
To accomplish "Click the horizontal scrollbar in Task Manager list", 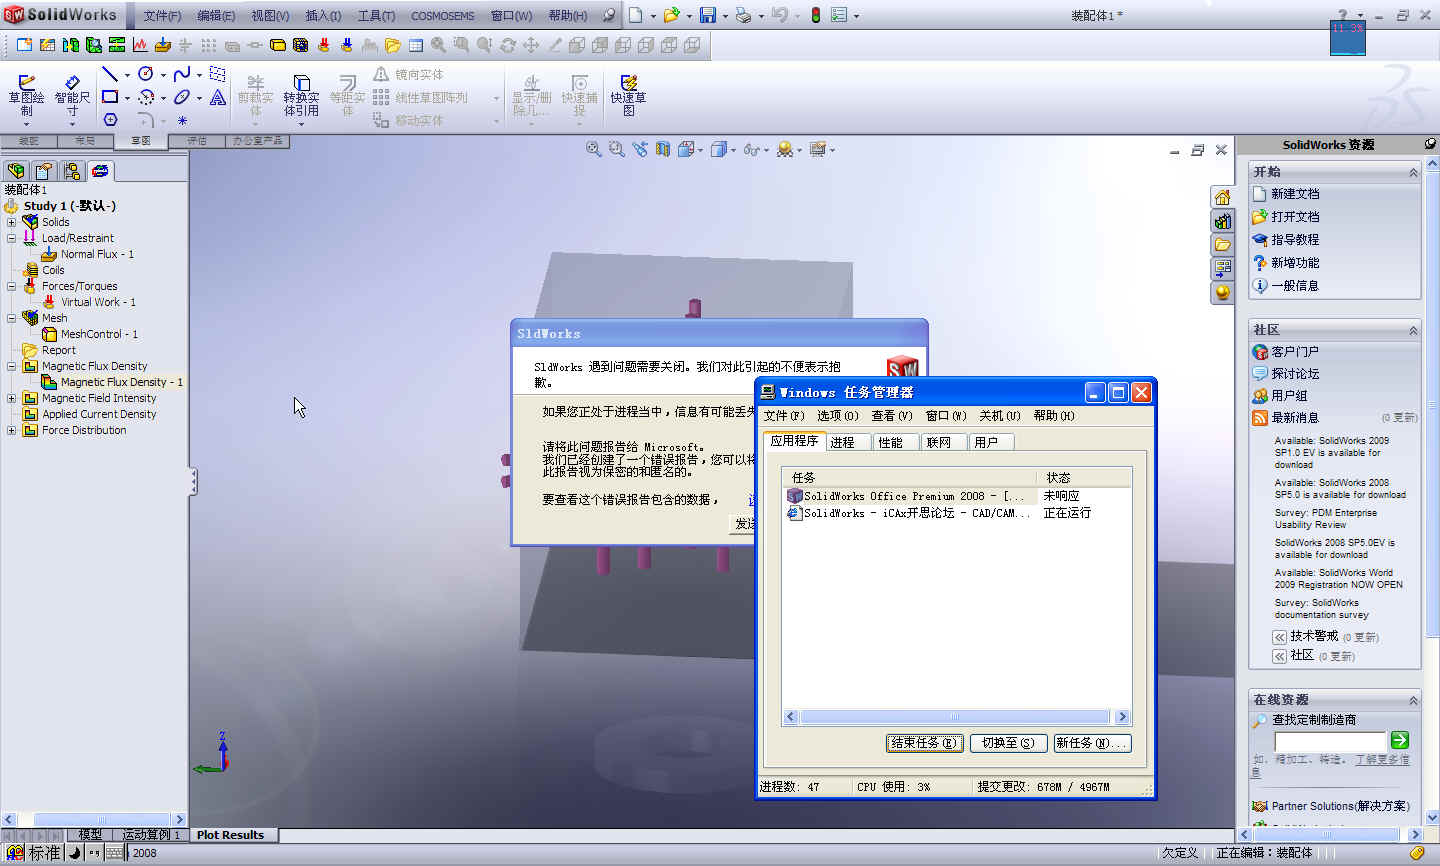I will coord(955,717).
